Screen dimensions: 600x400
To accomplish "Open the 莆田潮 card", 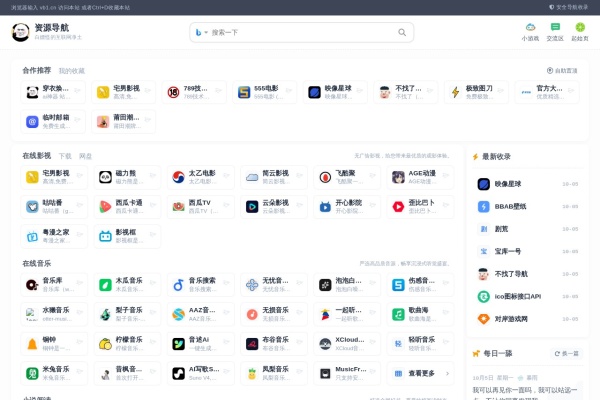I will coord(123,122).
